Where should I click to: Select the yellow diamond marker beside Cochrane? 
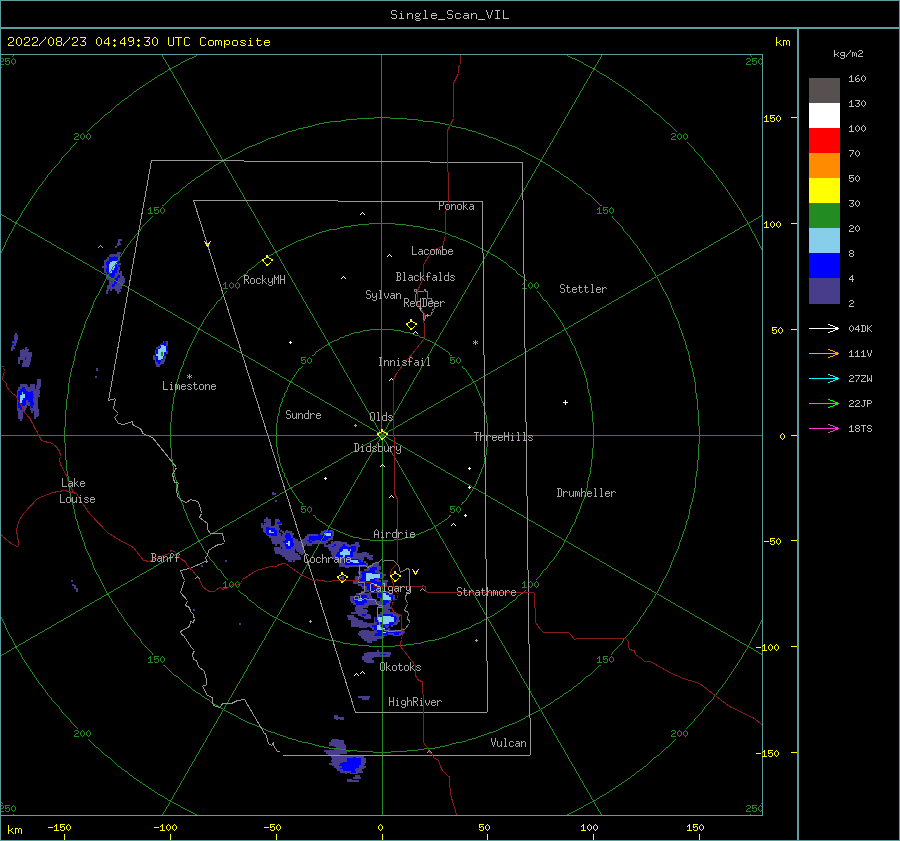coord(342,577)
